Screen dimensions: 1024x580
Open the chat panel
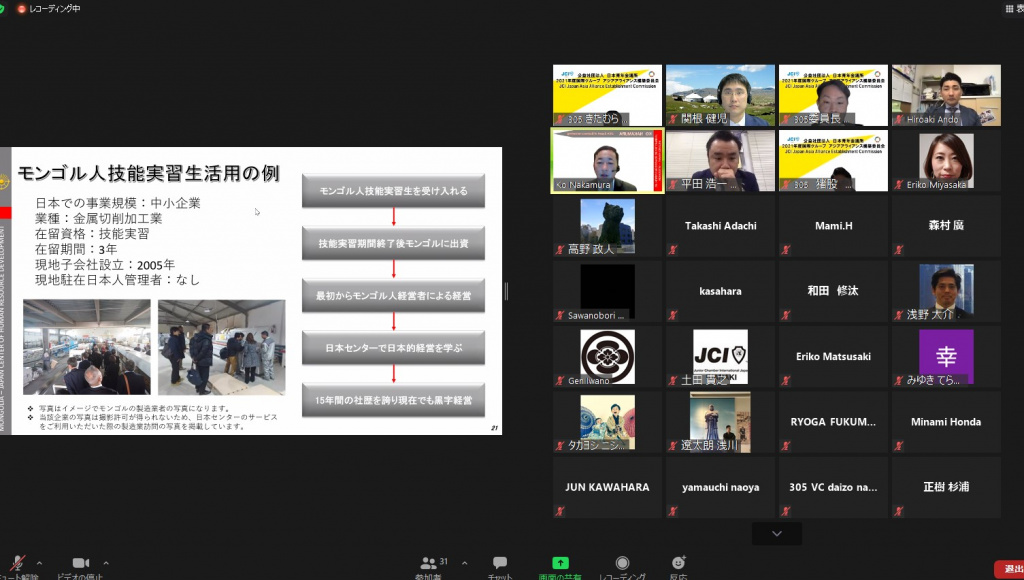[499, 566]
